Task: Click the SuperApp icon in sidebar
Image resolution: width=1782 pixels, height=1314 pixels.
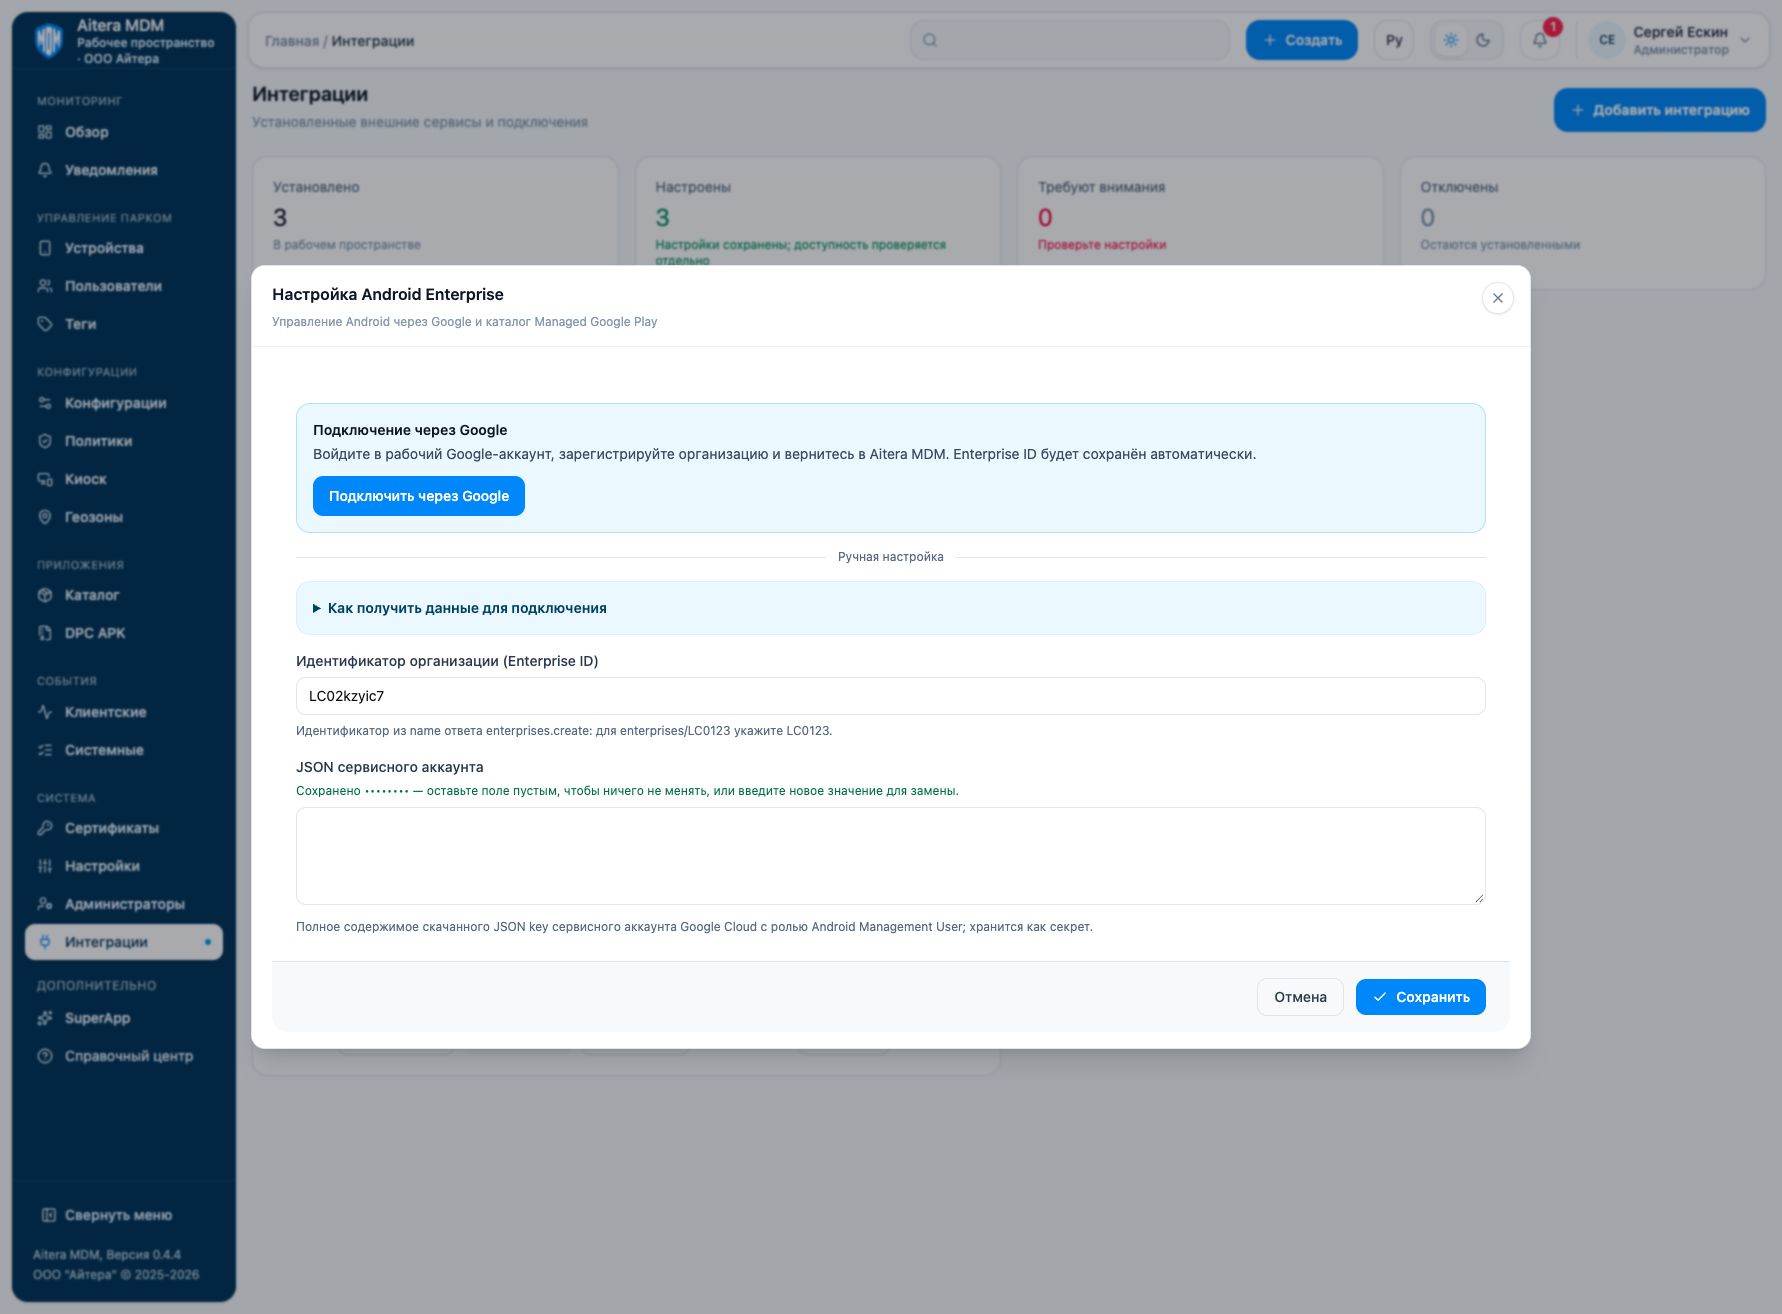Action: point(45,1018)
